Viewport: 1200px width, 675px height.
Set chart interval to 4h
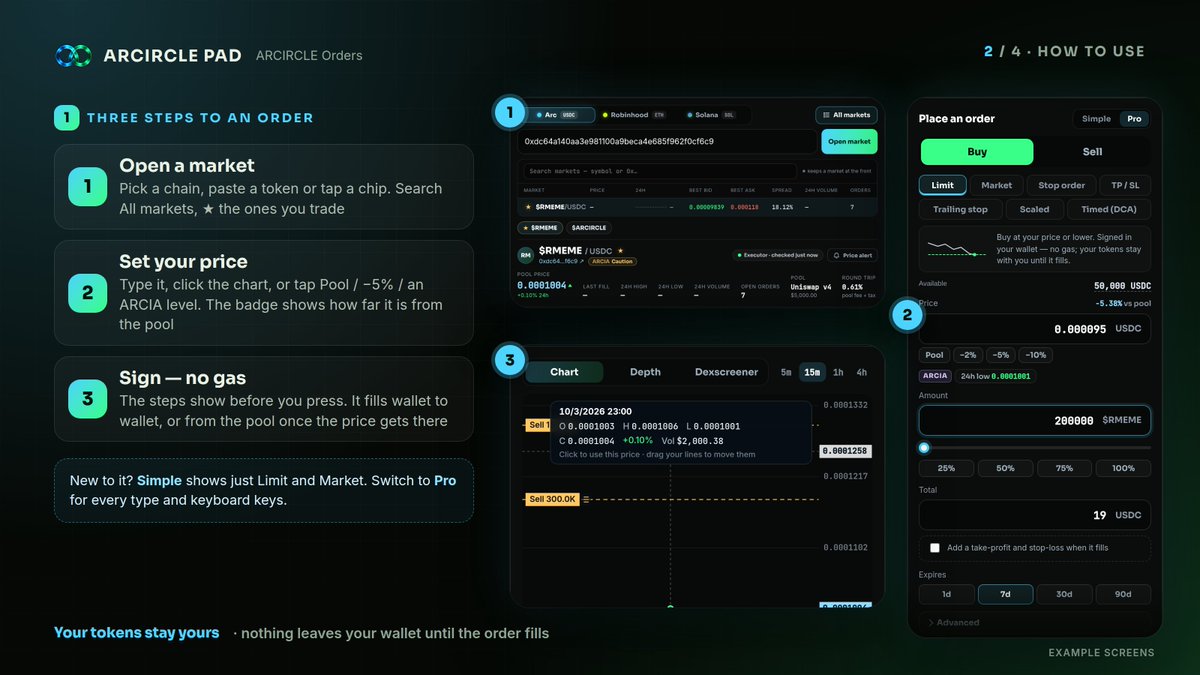(861, 372)
